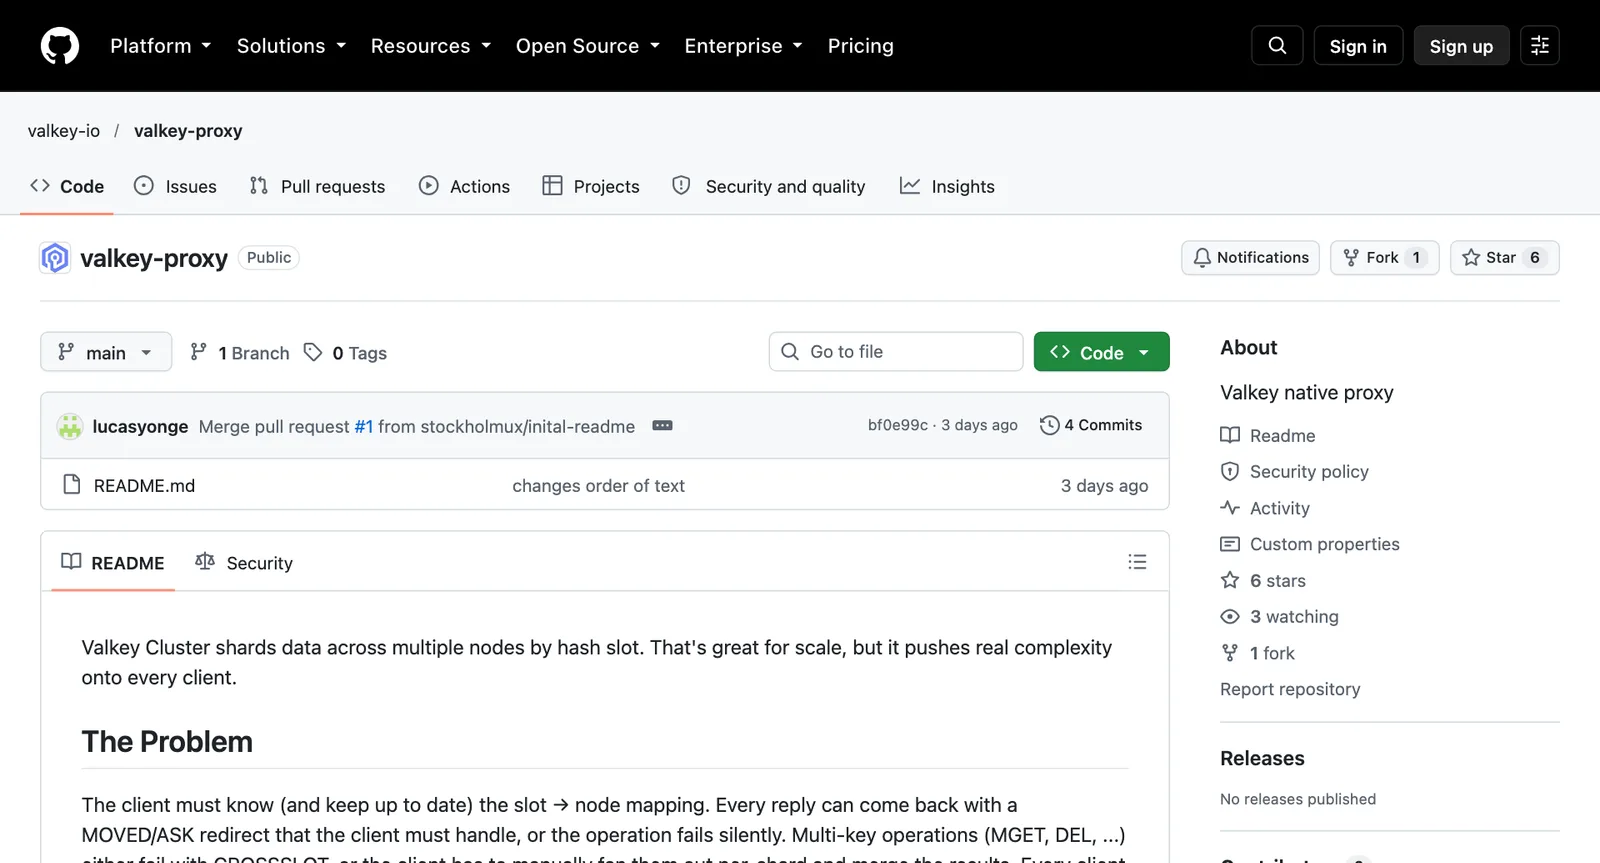Click the Report repository link
Viewport: 1600px width, 863px height.
[x=1290, y=689]
